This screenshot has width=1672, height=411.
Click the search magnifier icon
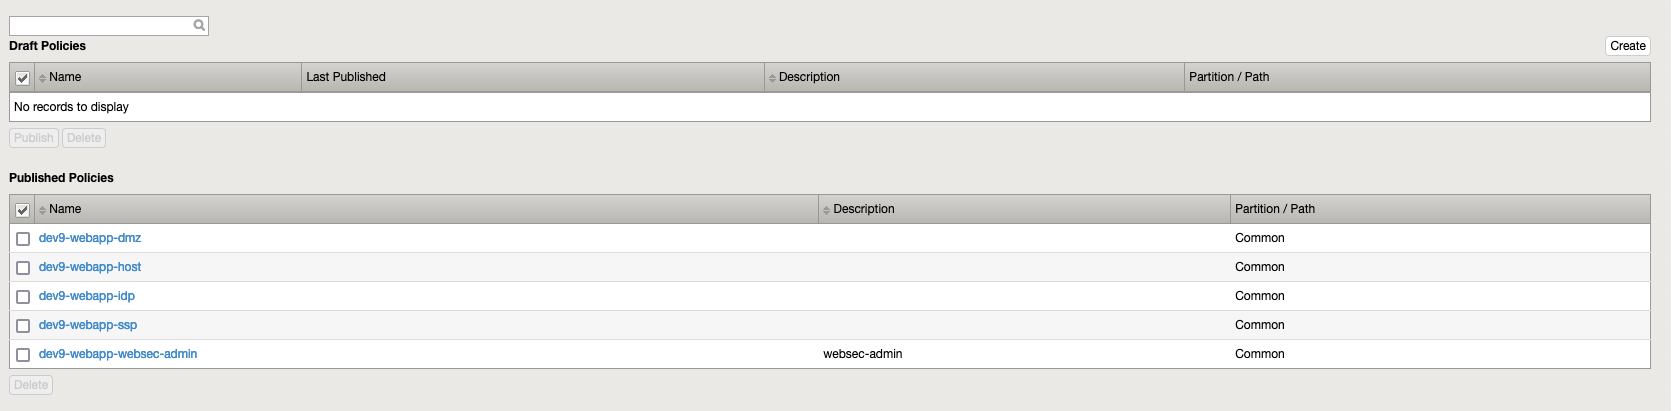pyautogui.click(x=199, y=26)
